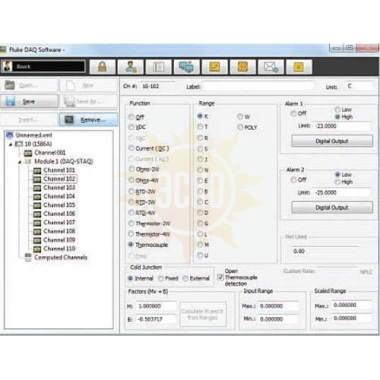Click the Label input field
Screen dimensions: 380x380
pyautogui.click(x=258, y=86)
